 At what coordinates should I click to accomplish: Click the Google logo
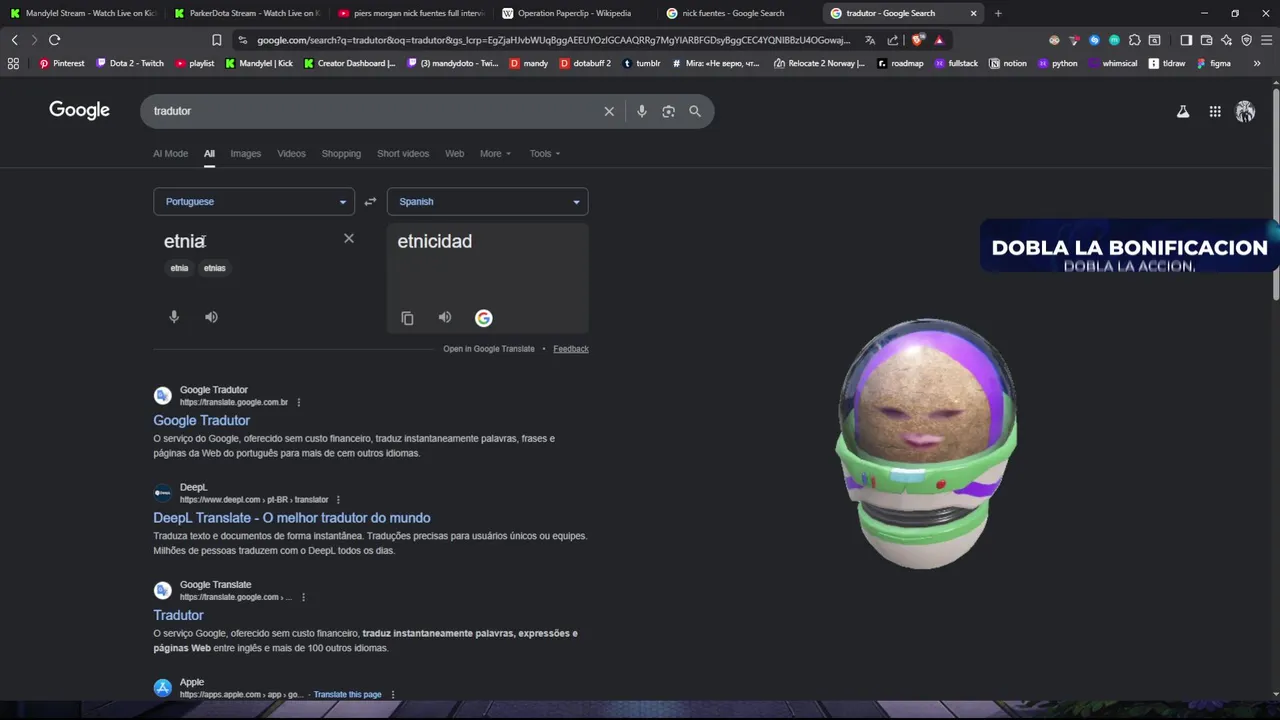click(x=79, y=111)
